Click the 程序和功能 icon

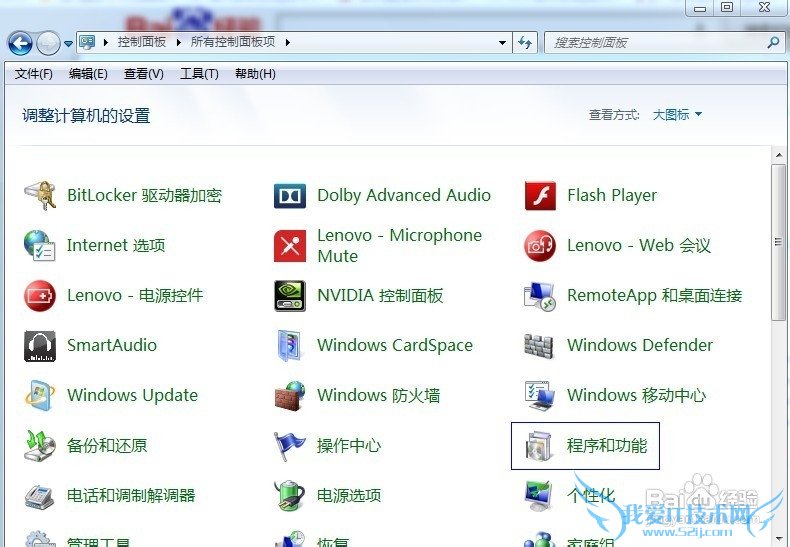pos(540,446)
